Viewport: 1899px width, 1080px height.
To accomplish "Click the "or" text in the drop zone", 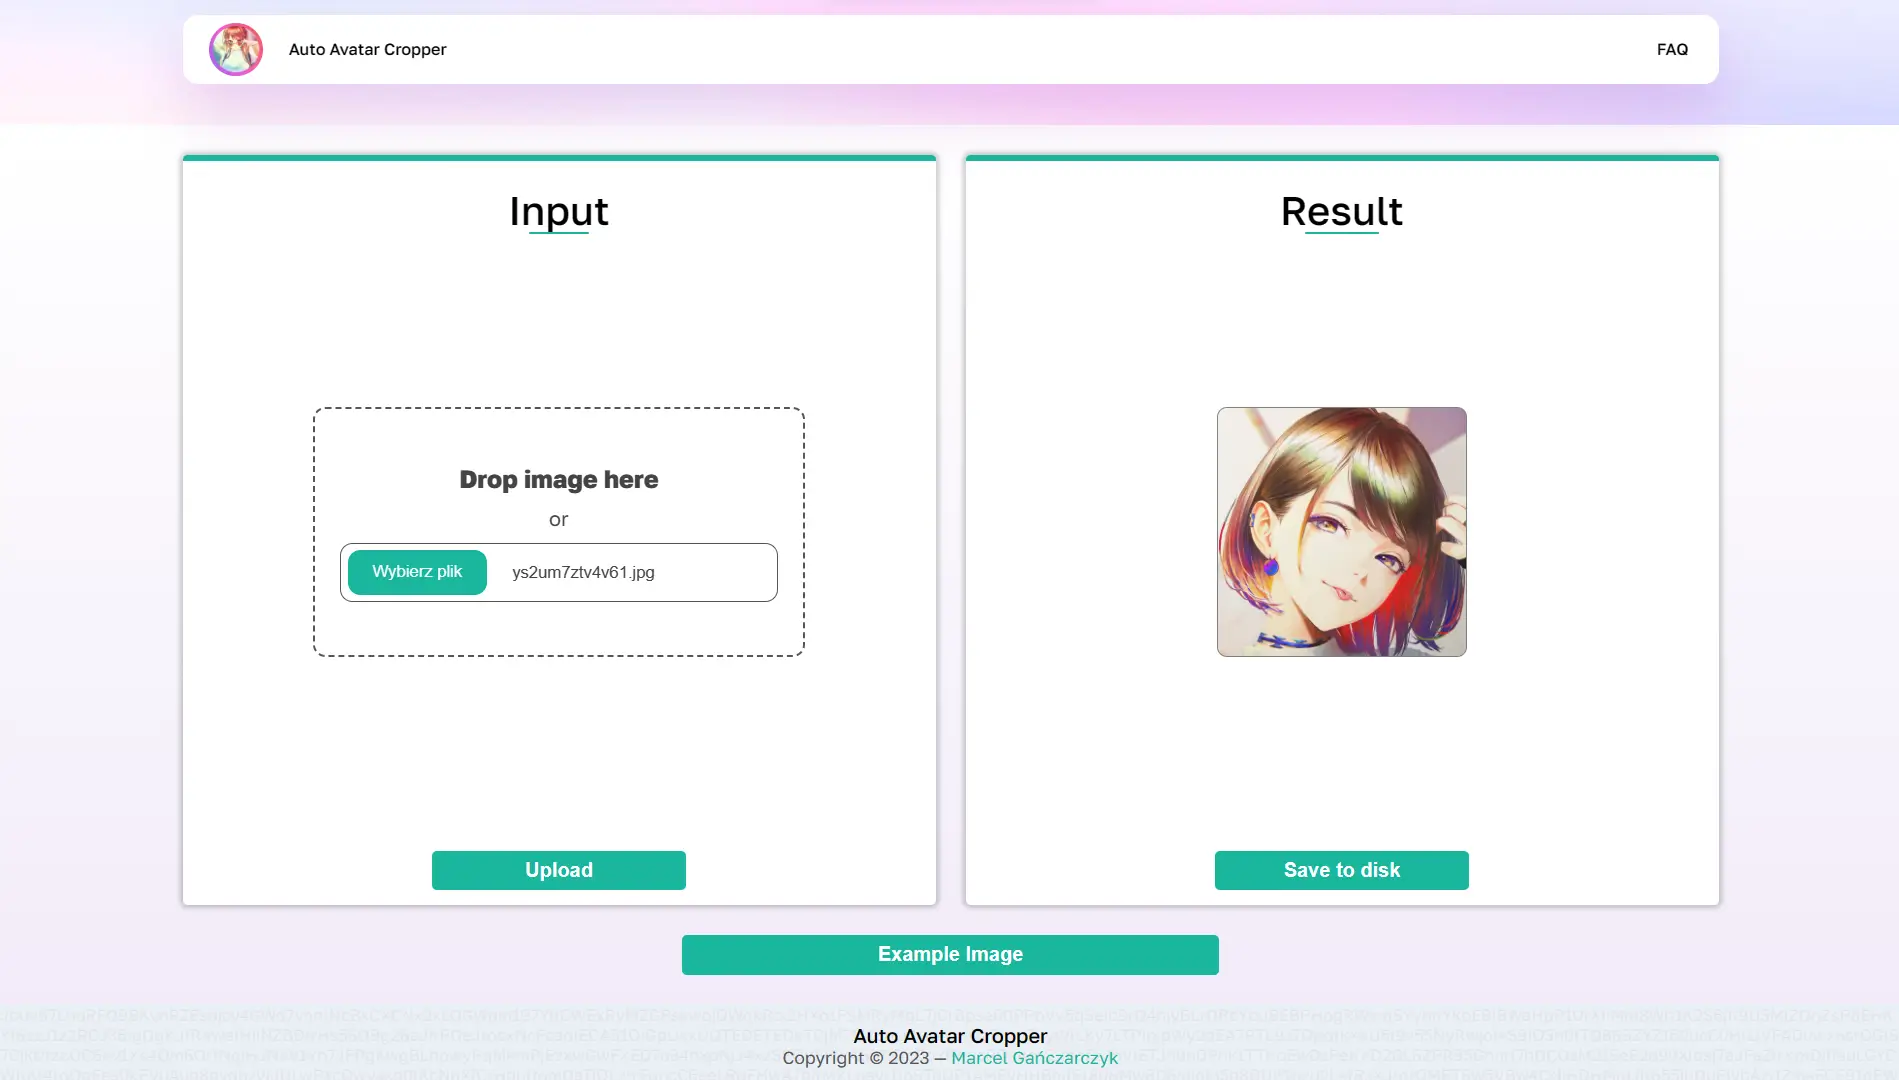I will click(558, 519).
